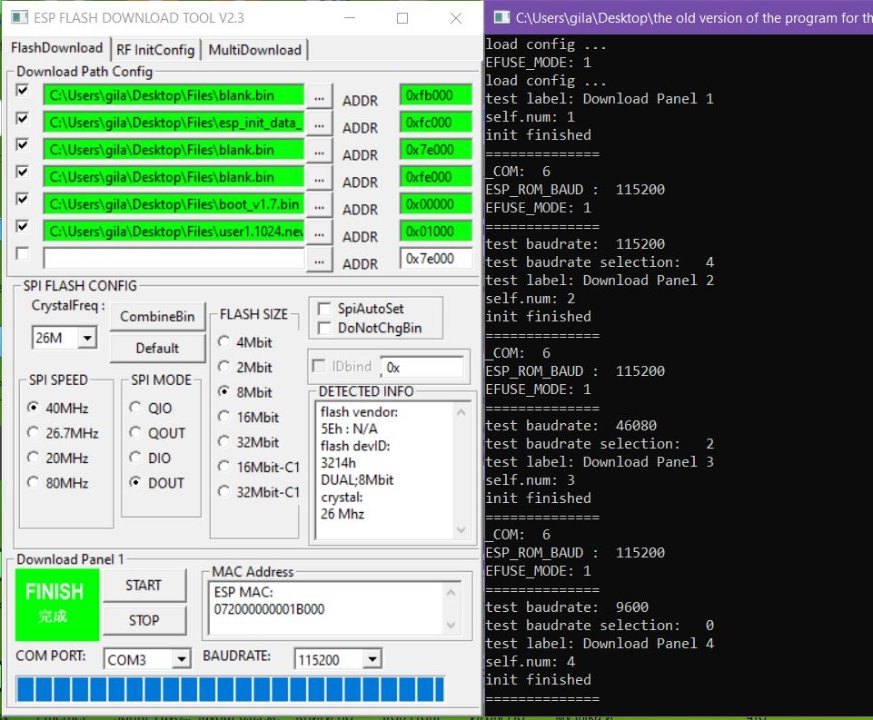Enable the SpiAutoSet checkbox
The height and width of the screenshot is (720, 873).
point(324,308)
